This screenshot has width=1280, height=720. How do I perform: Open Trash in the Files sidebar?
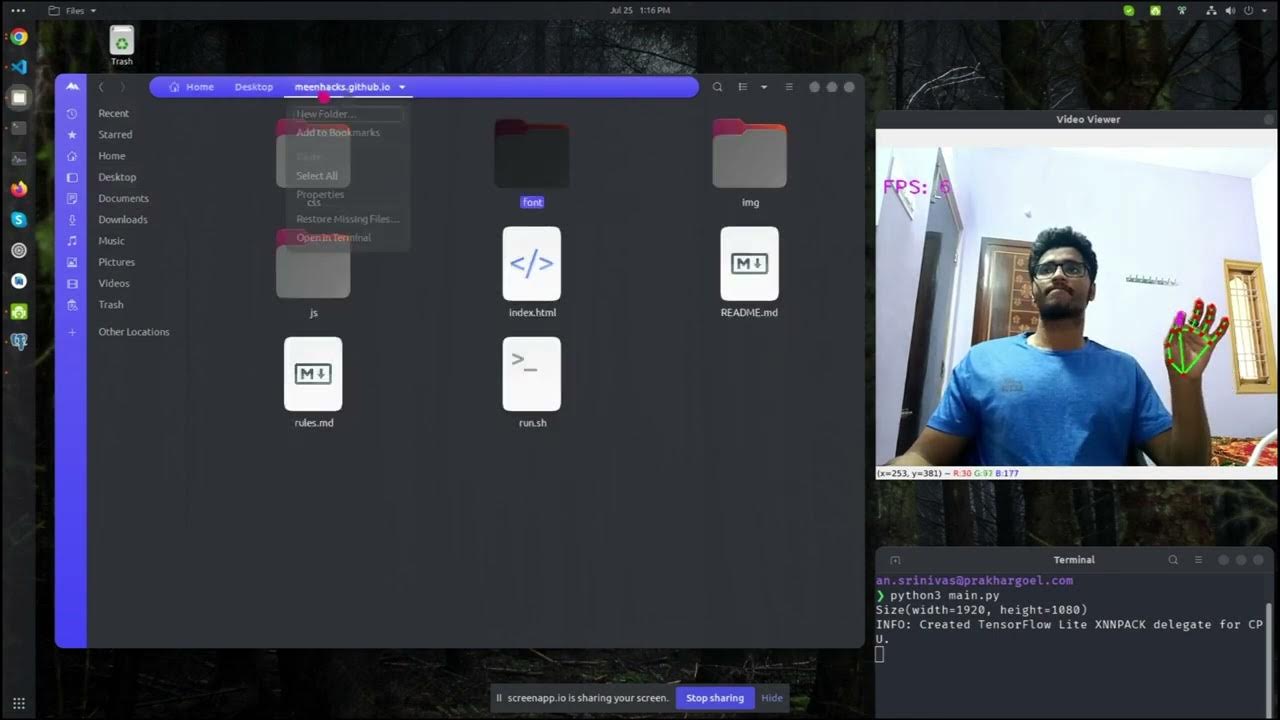pyautogui.click(x=111, y=304)
